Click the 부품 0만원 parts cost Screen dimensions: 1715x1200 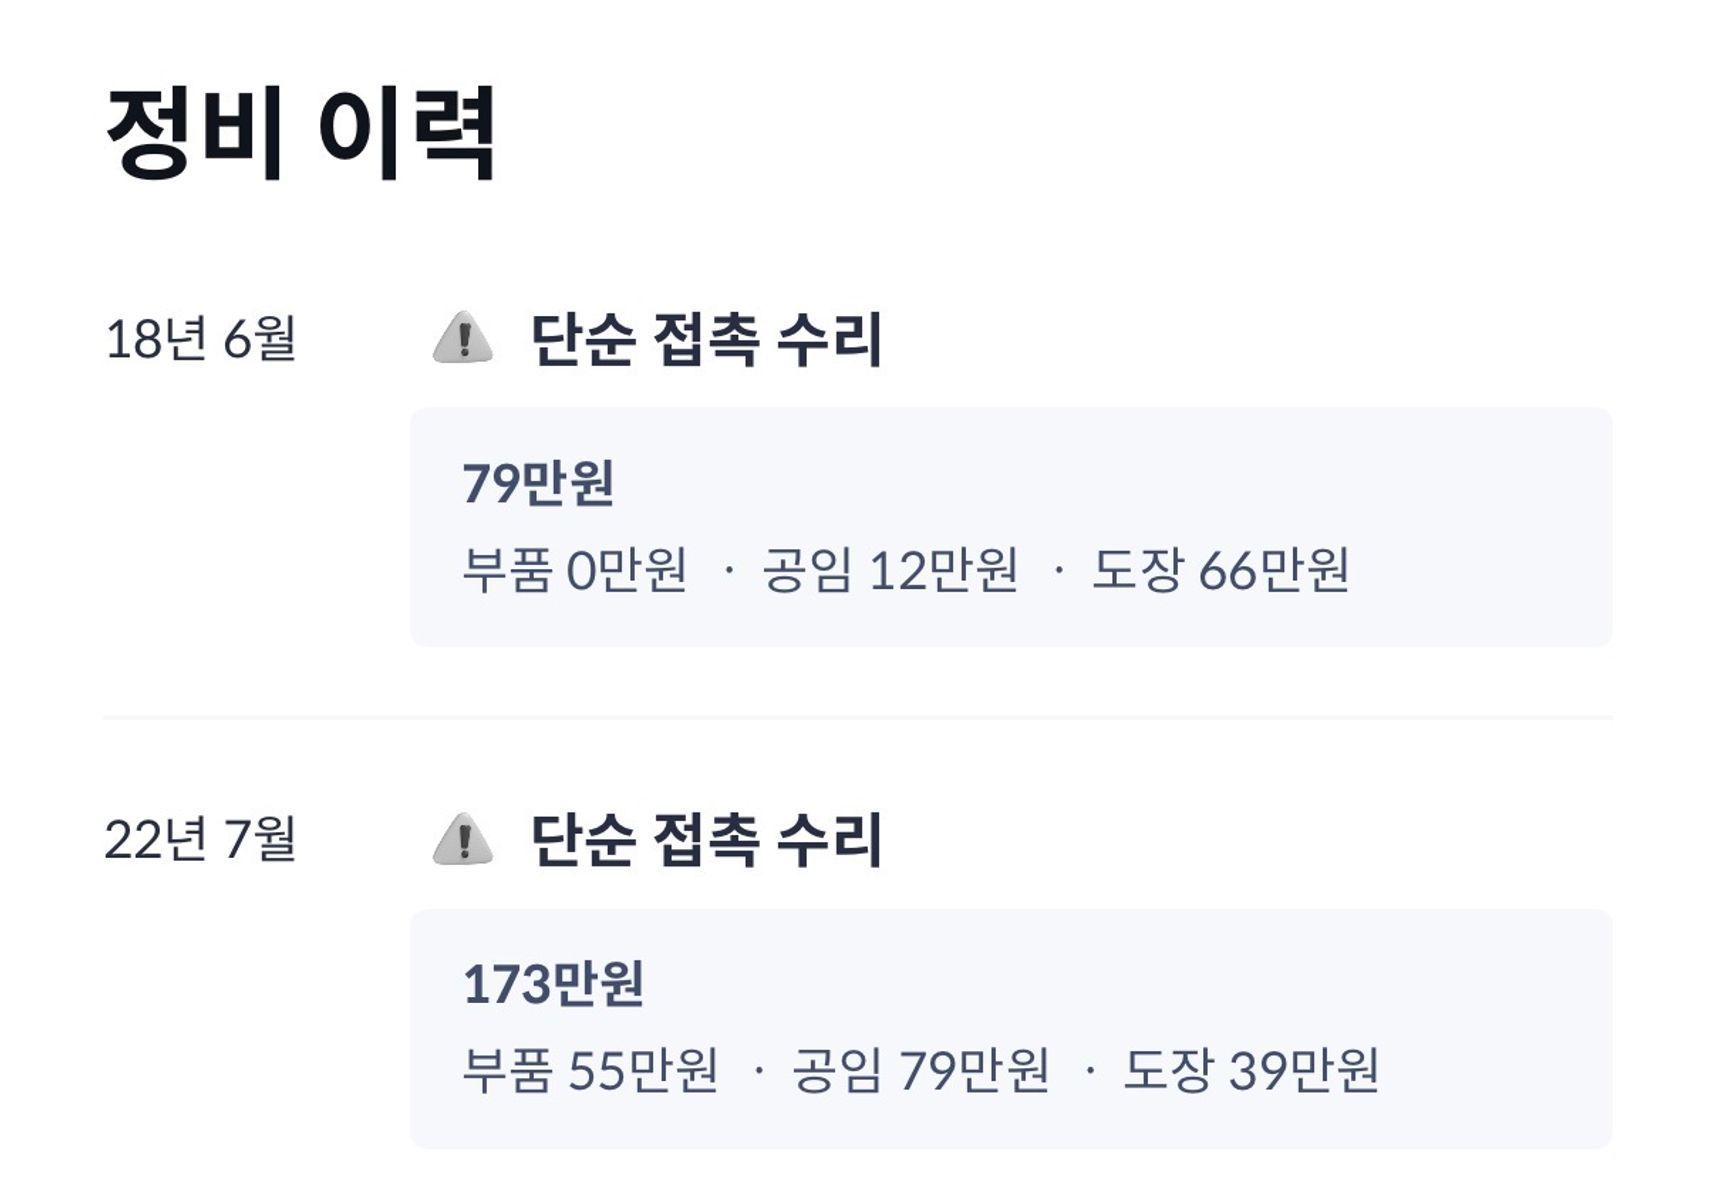574,570
